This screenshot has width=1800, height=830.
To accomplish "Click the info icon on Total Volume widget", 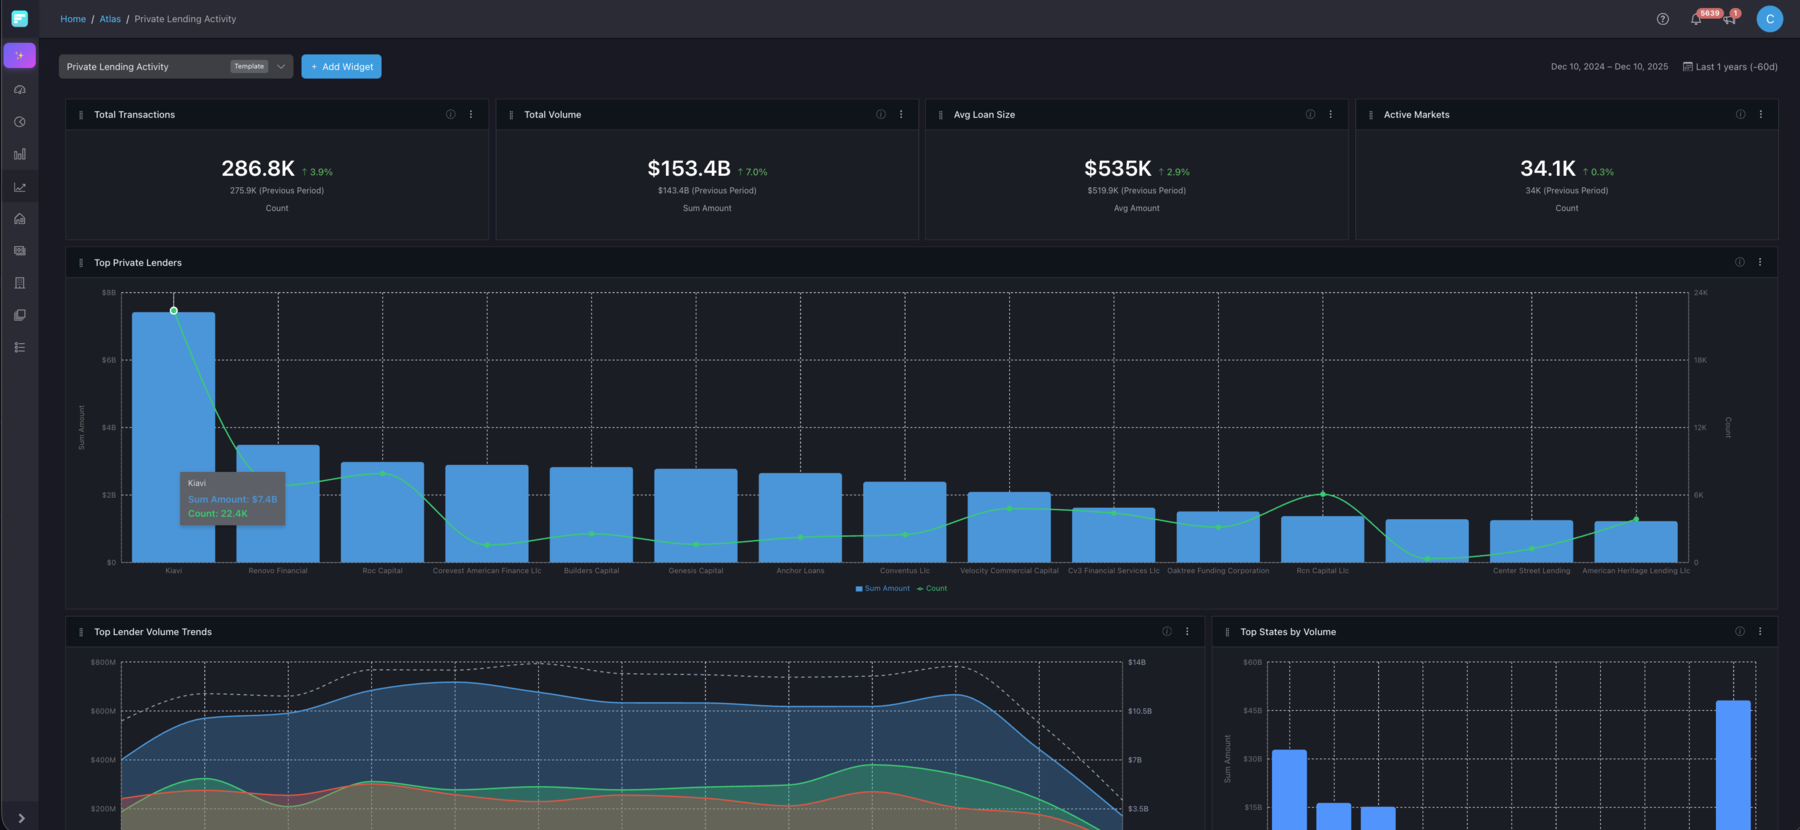I will click(880, 115).
